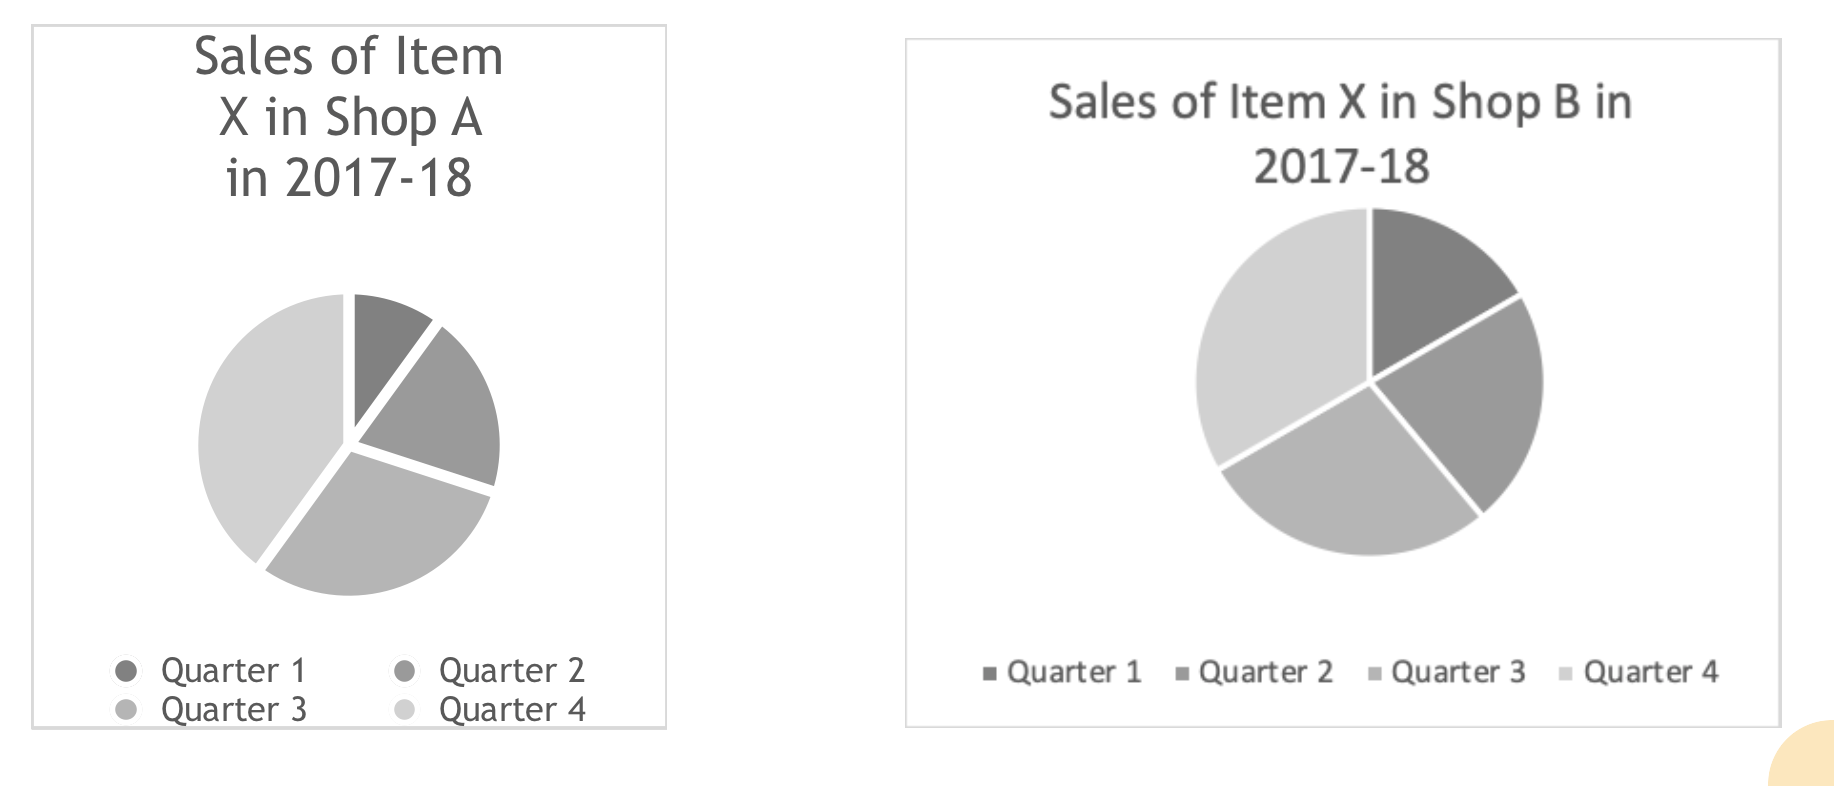1834x786 pixels.
Task: Click the Shop A chart title
Action: 348,117
